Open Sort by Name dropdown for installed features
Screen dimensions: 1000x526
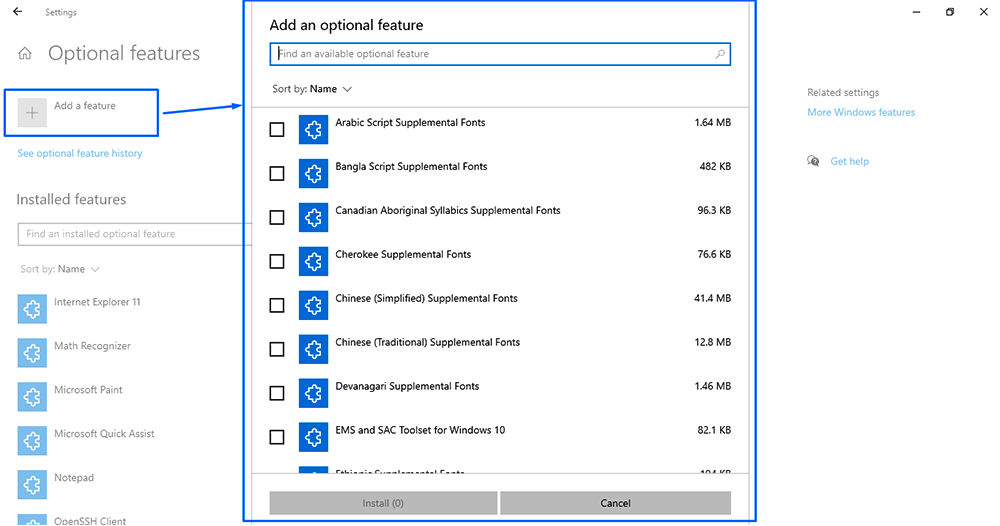pyautogui.click(x=60, y=269)
